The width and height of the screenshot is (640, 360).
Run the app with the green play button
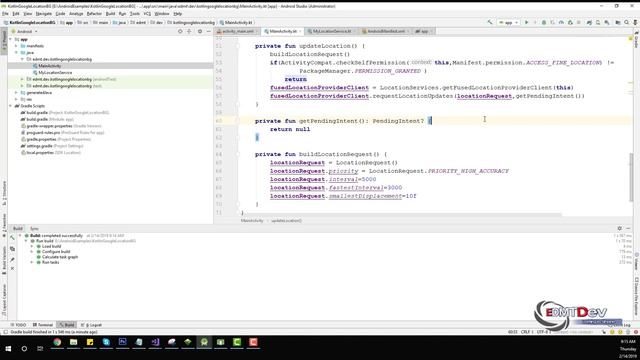pyautogui.click(x=527, y=22)
